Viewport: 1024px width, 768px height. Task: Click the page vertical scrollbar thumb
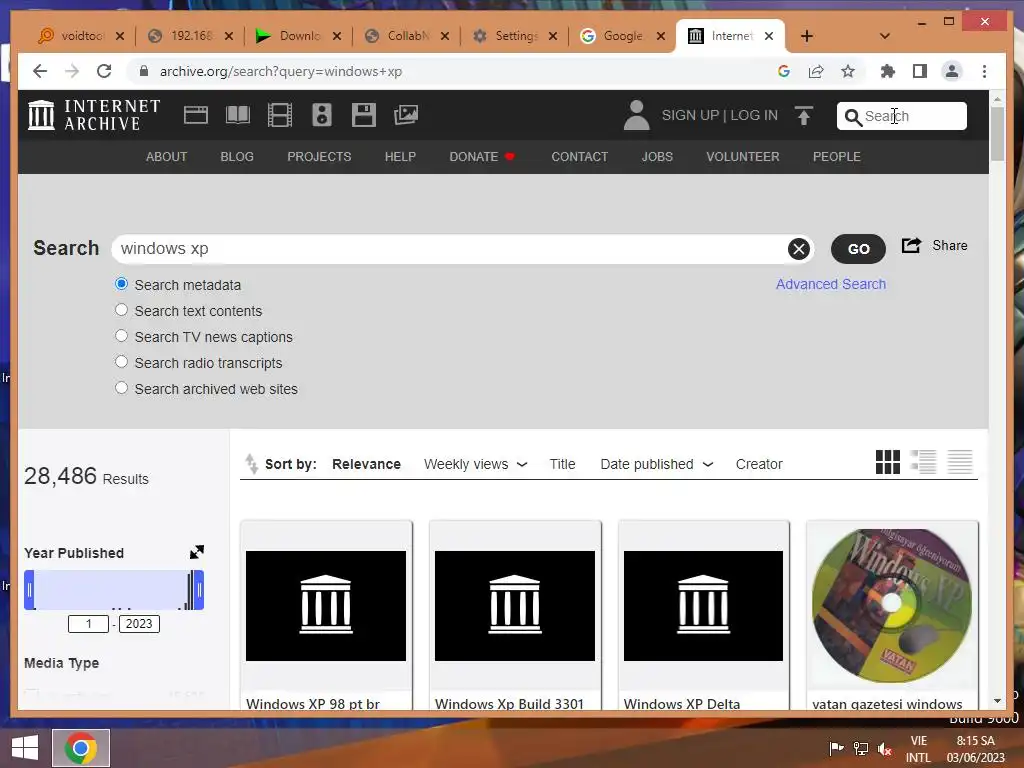[x=997, y=133]
